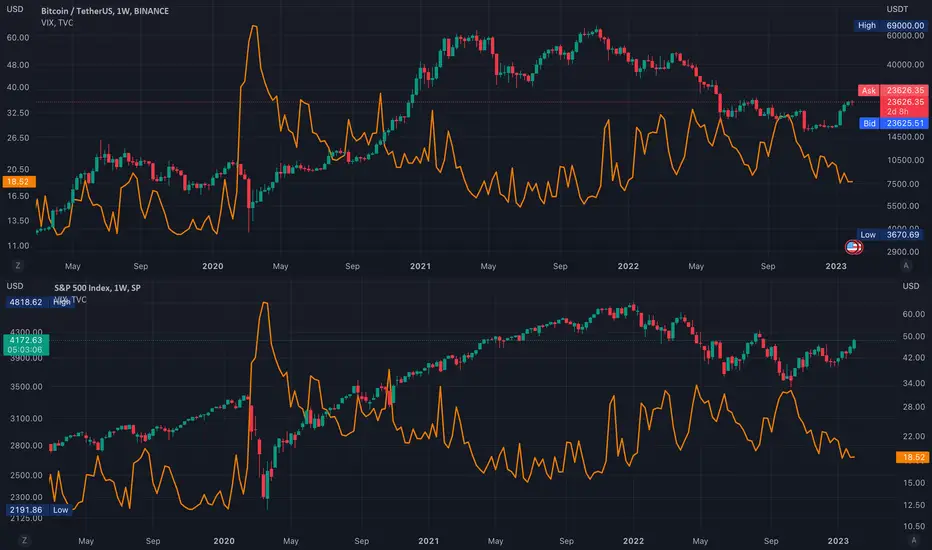Click the 2500.00 value on S&P price scale
932x550 pixels.
(x=26, y=475)
